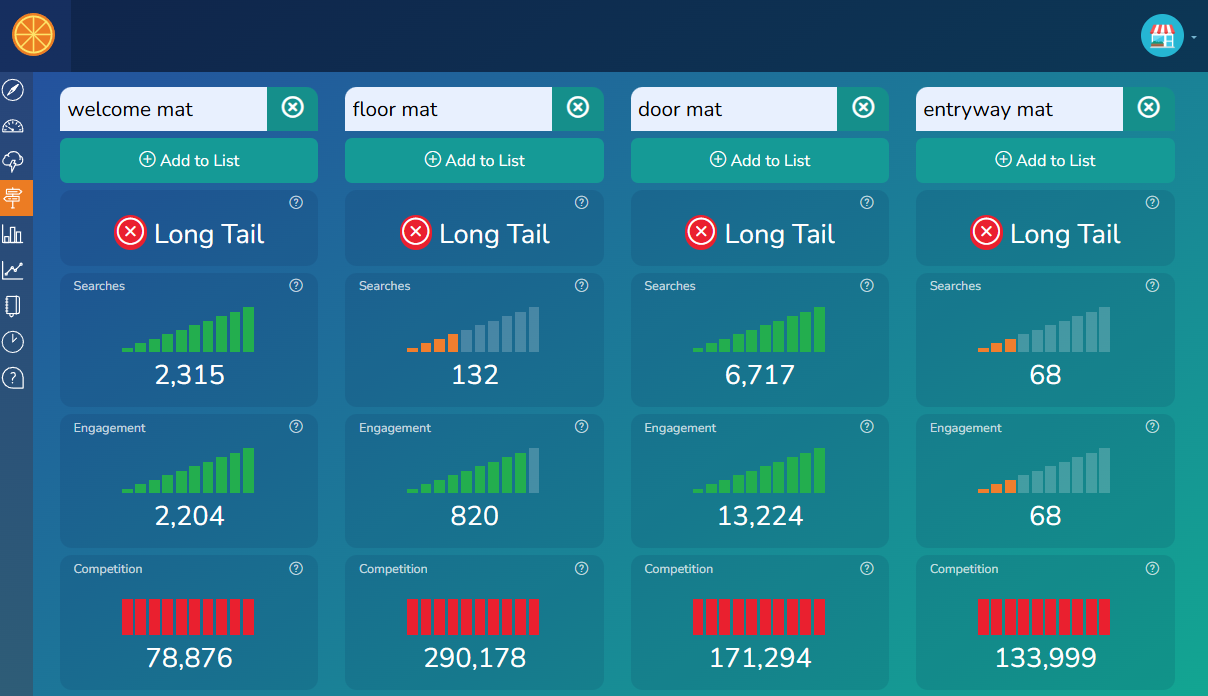Screen dimensions: 1208x696
Task: Toggle the Long Tail indicator for floor mat
Action: click(416, 232)
